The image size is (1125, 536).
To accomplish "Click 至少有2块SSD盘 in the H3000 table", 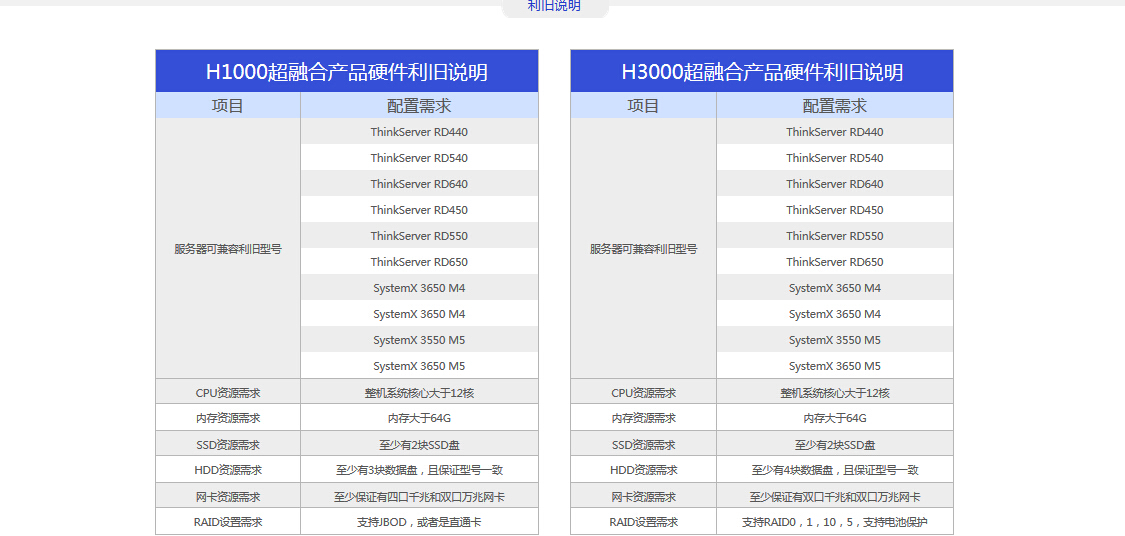I will (x=834, y=444).
